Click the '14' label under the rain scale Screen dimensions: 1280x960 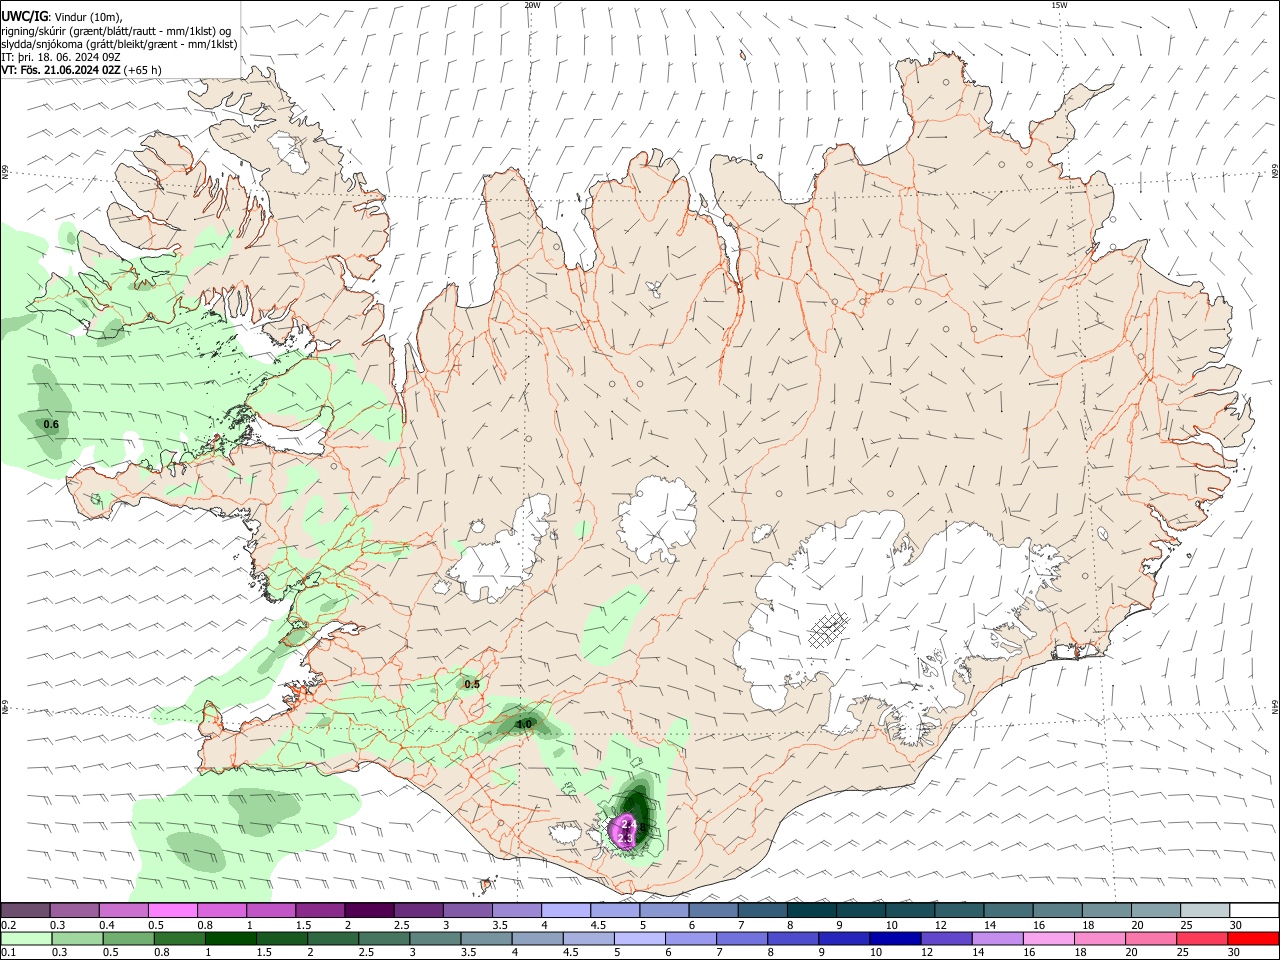click(977, 953)
